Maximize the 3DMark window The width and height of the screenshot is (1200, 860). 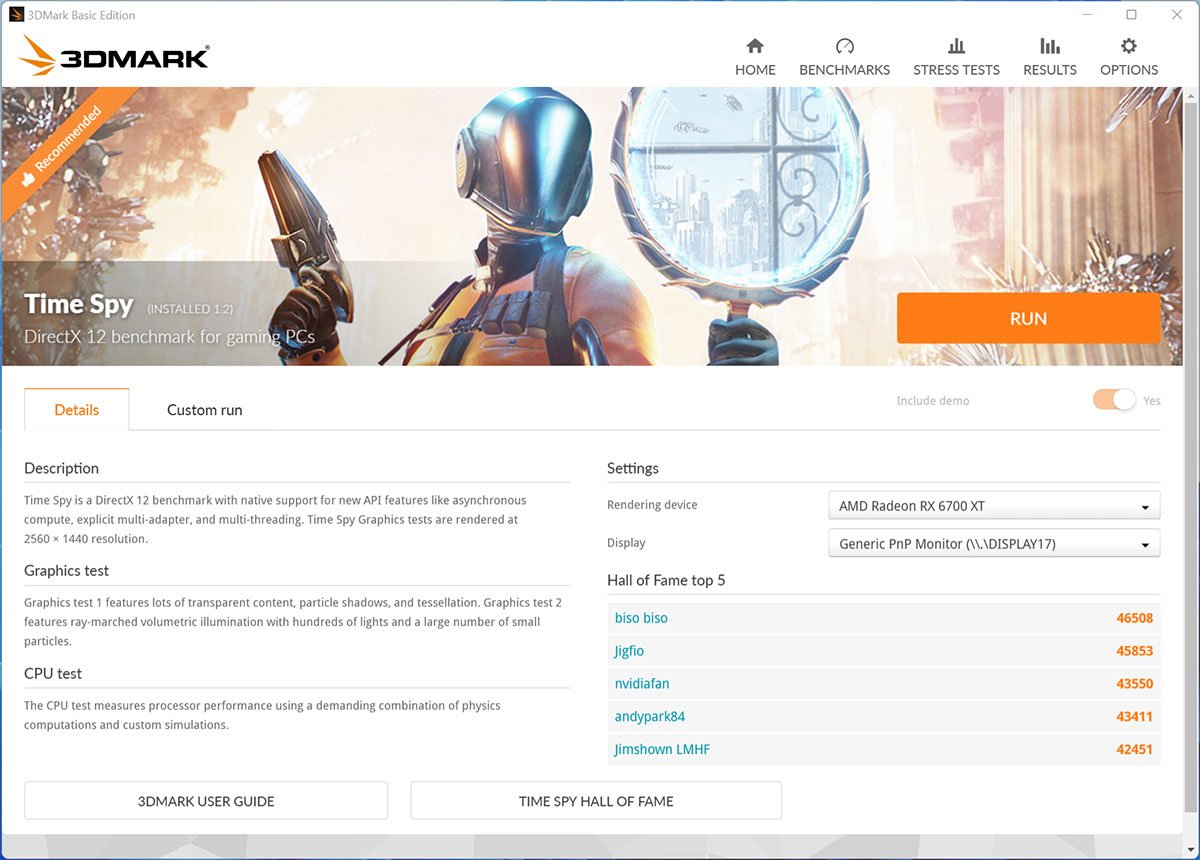tap(1131, 15)
